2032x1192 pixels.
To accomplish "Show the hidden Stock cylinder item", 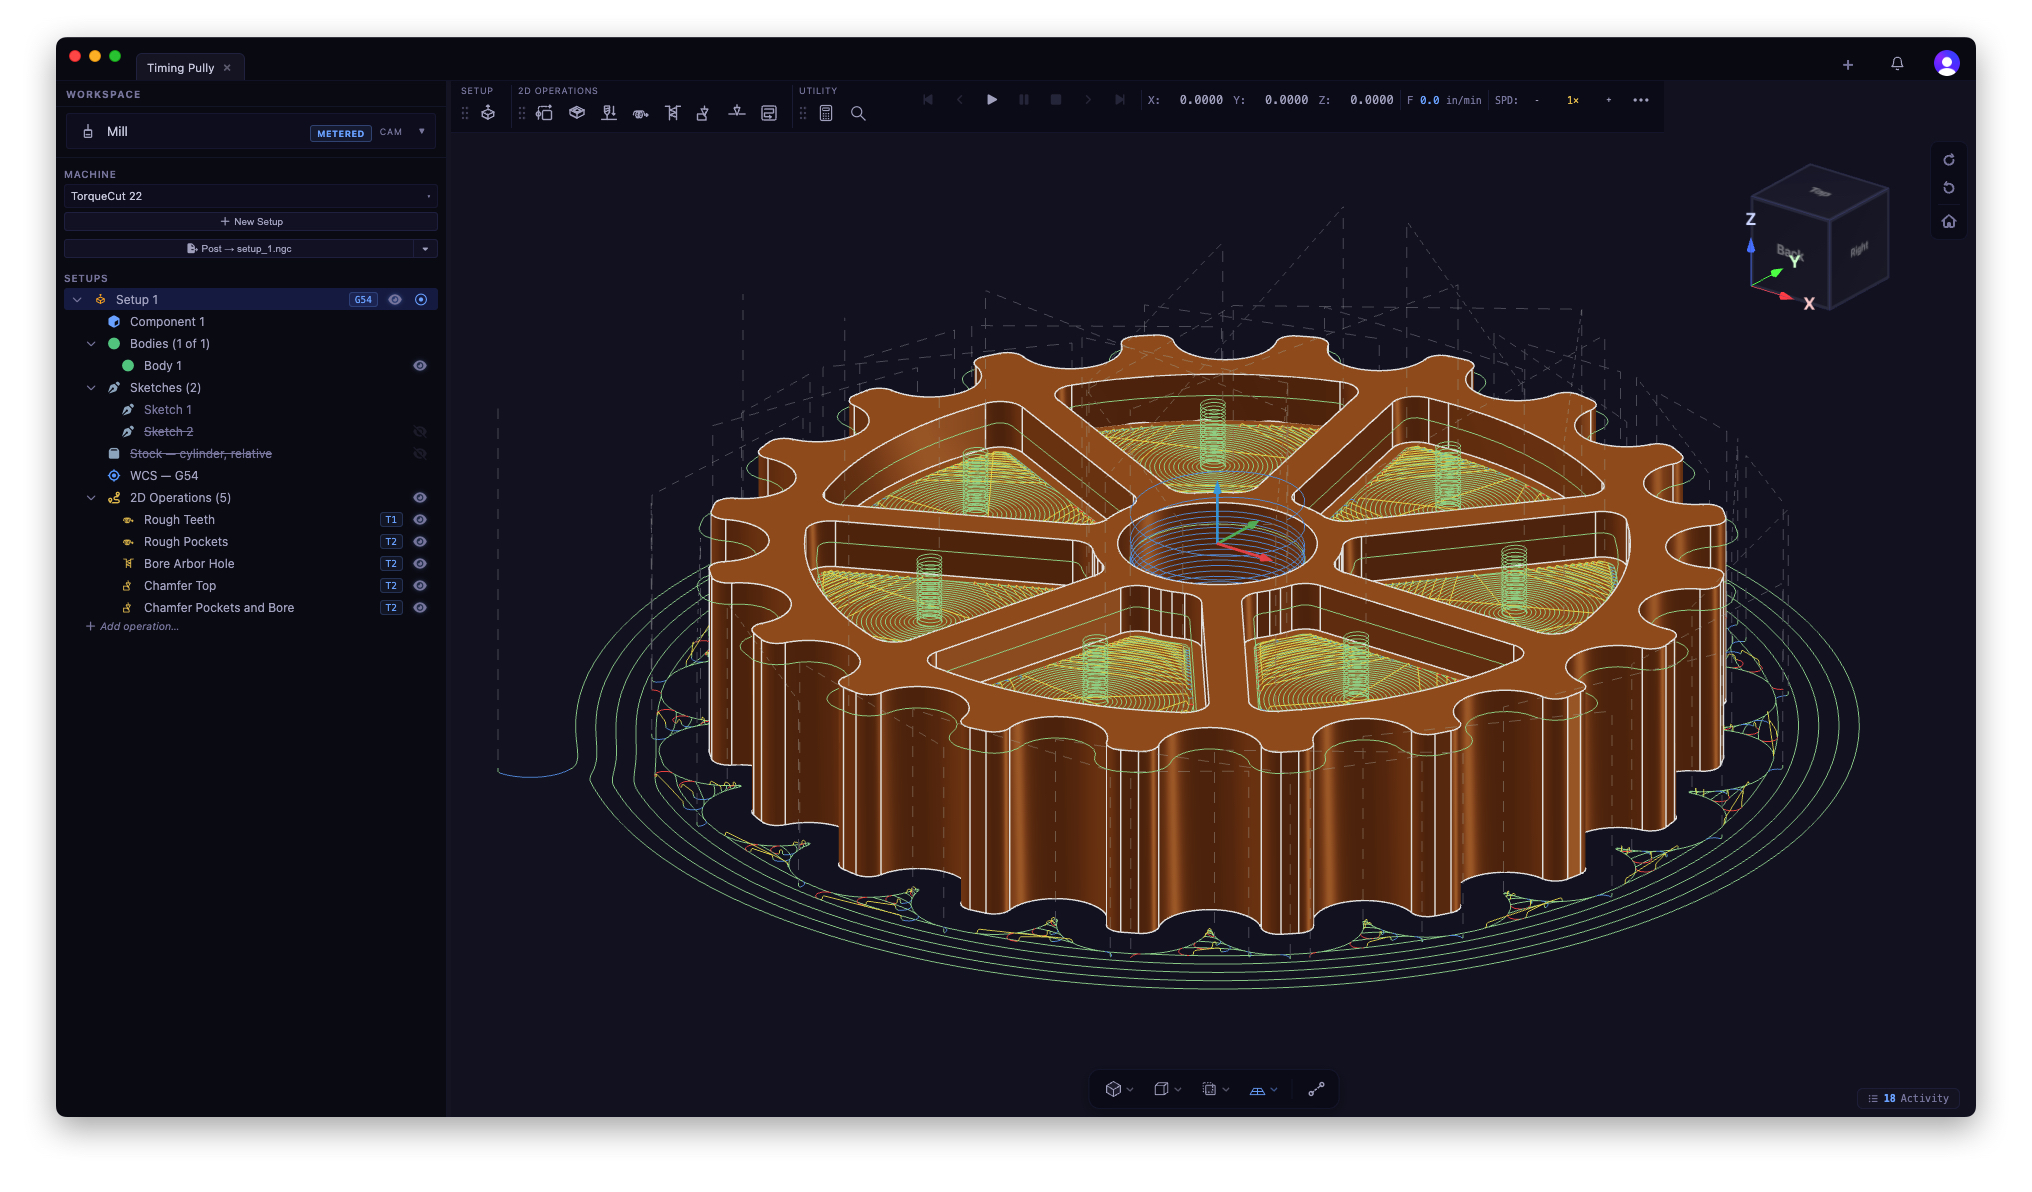I will click(420, 454).
